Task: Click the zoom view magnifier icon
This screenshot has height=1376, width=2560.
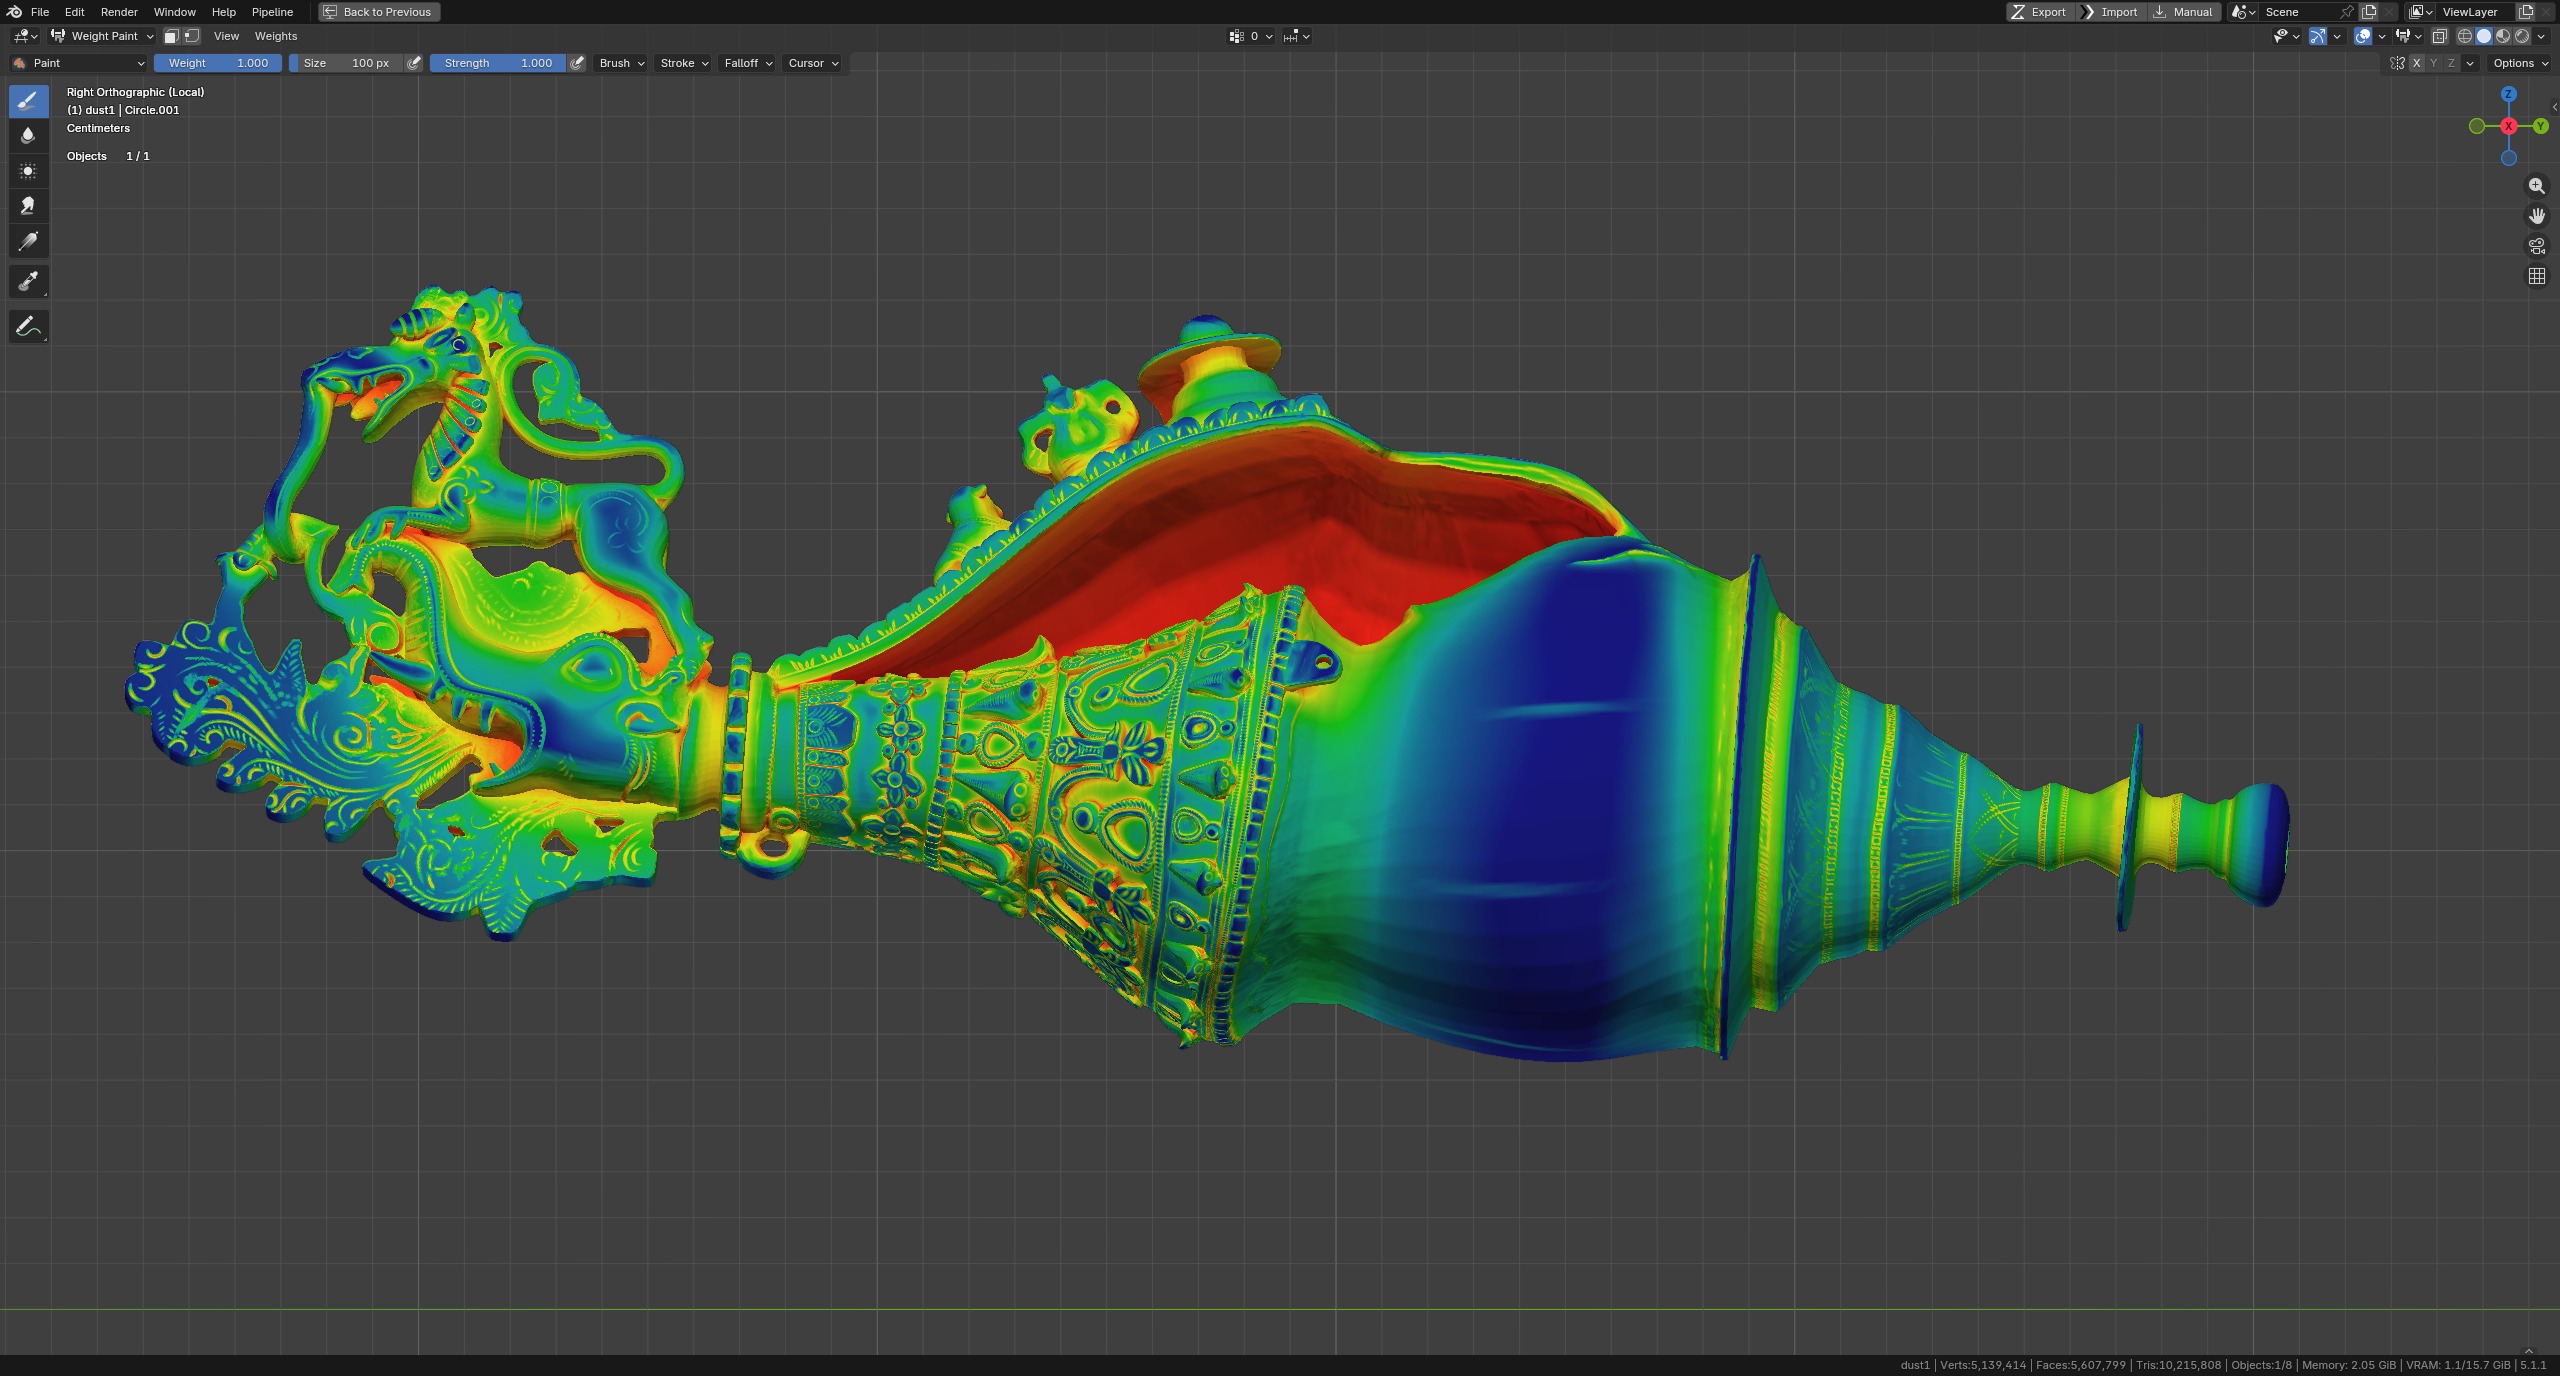Action: click(x=2537, y=186)
